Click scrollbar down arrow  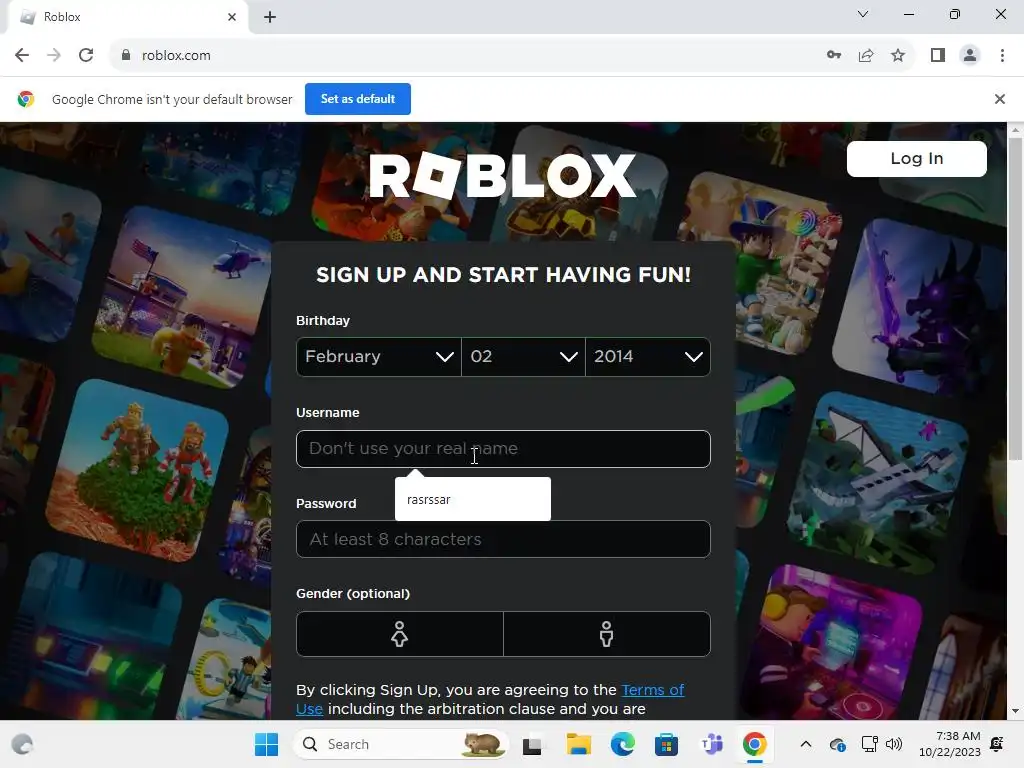pos(1015,711)
